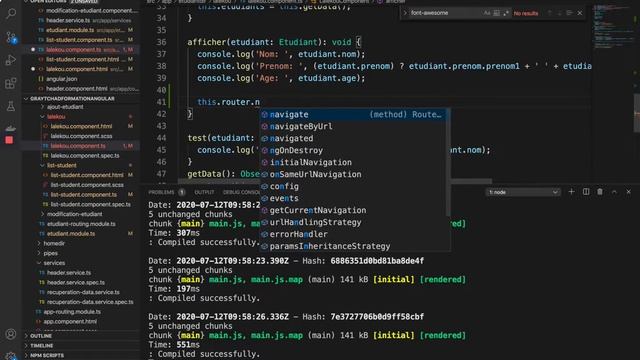The height and width of the screenshot is (360, 640).
Task: Toggle Find in Selection in find widget
Action: [x=569, y=13]
